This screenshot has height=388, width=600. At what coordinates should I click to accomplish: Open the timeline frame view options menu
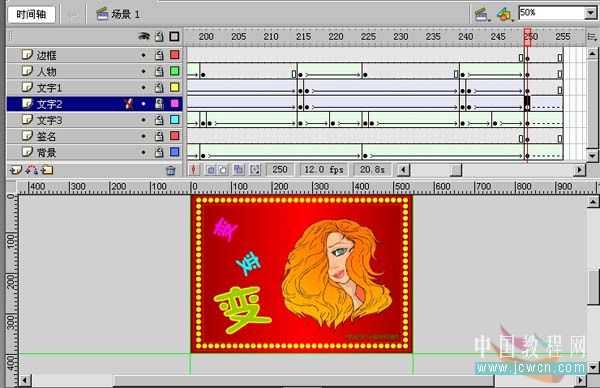(x=592, y=37)
